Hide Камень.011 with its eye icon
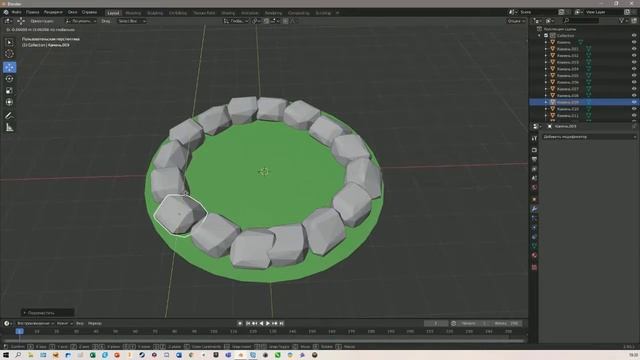Viewport: 640px width, 360px height. (x=634, y=116)
